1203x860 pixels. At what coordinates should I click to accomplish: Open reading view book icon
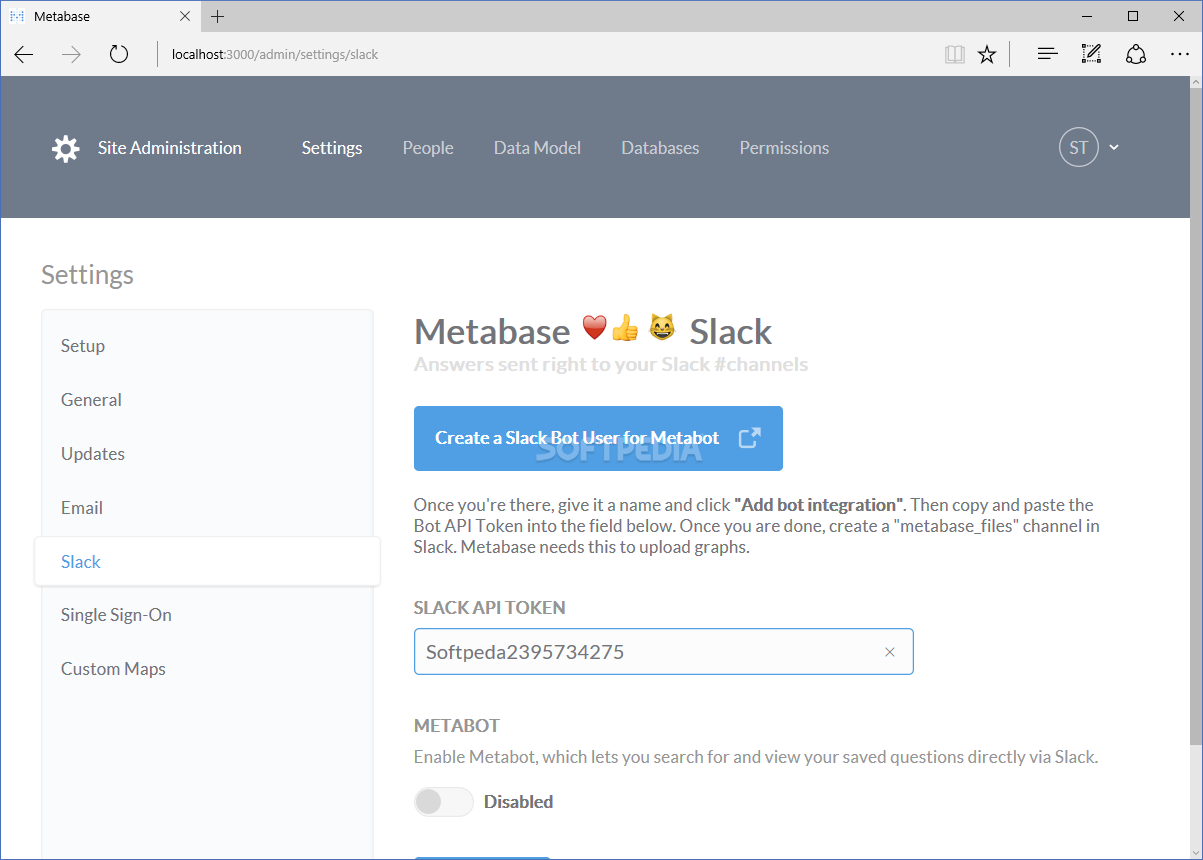(x=954, y=54)
